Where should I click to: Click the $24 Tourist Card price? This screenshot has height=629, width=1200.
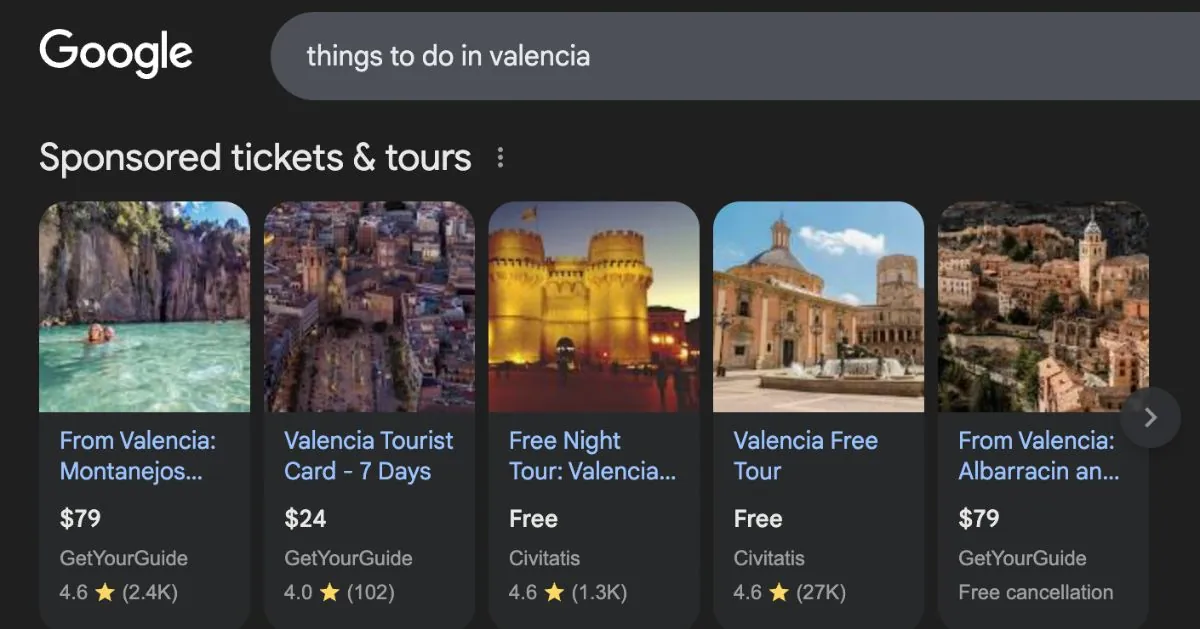pos(305,518)
